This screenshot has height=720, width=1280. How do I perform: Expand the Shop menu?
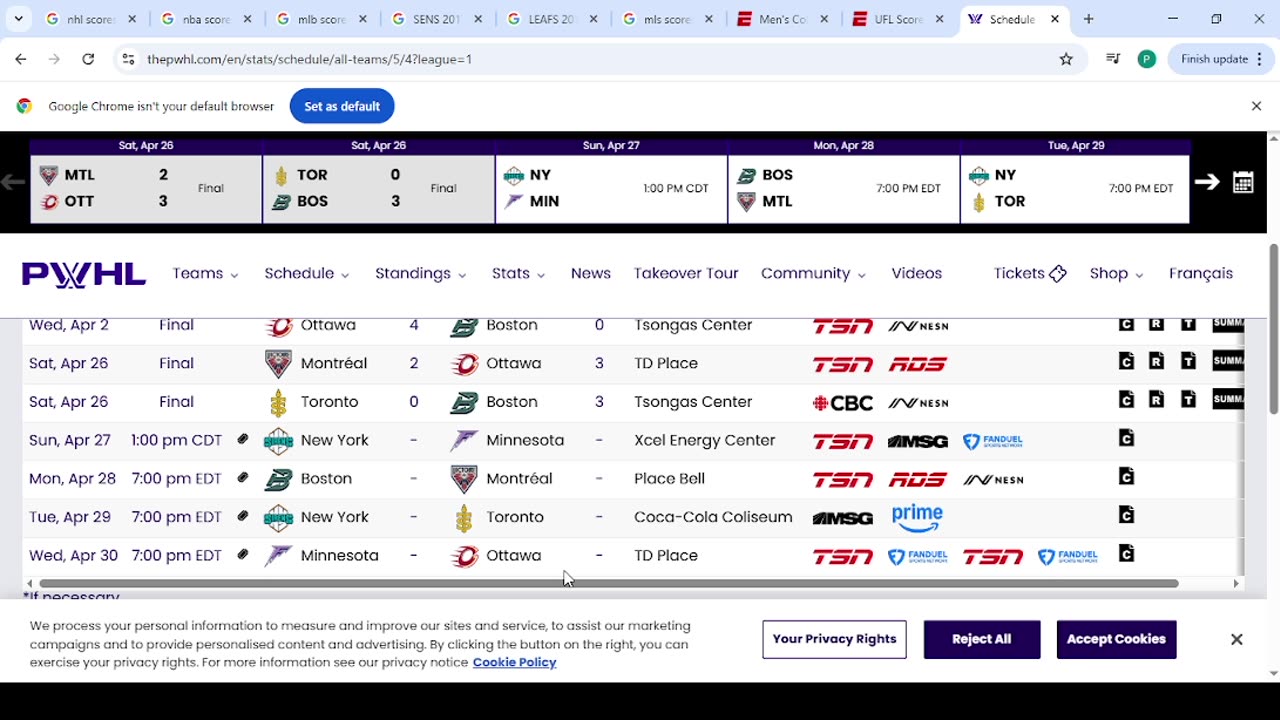coord(1116,273)
